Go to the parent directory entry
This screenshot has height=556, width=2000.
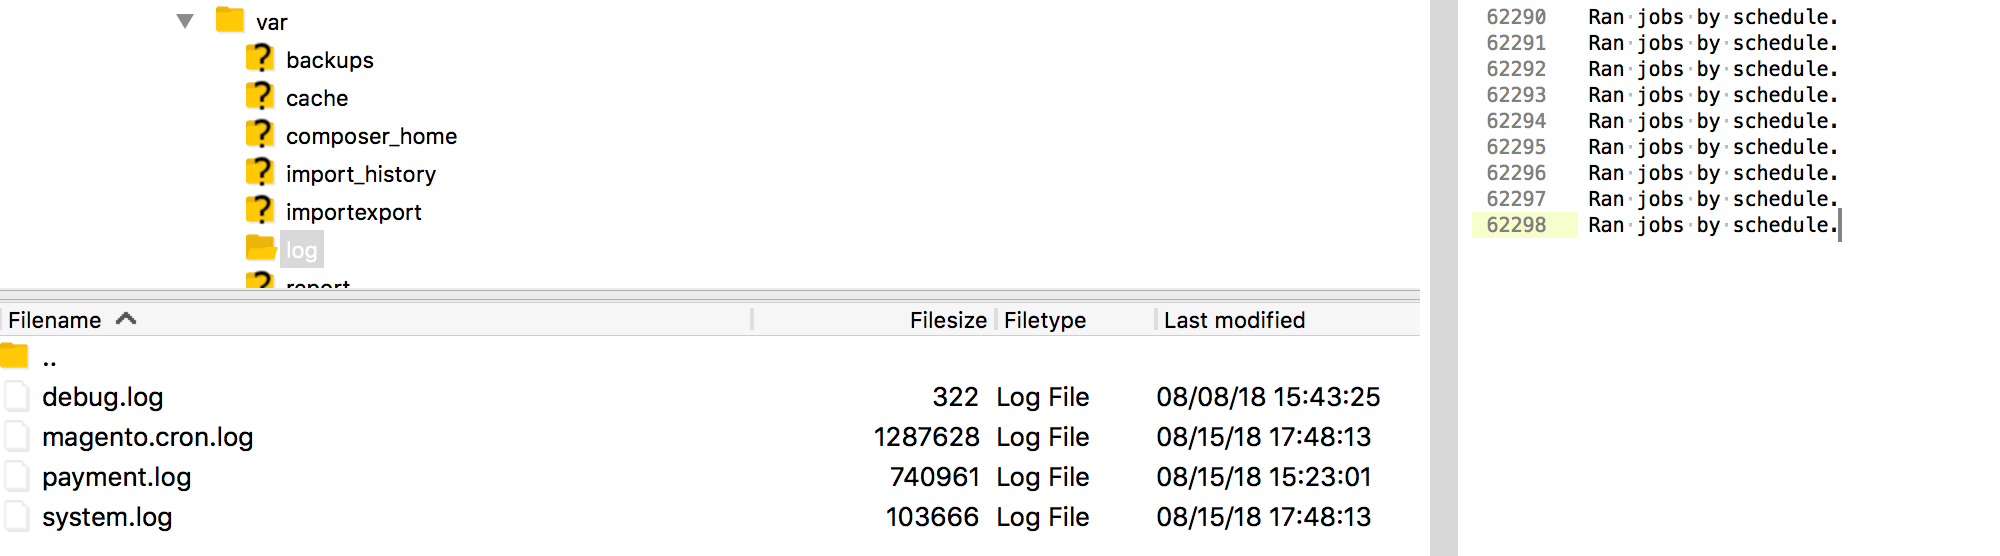[49, 358]
